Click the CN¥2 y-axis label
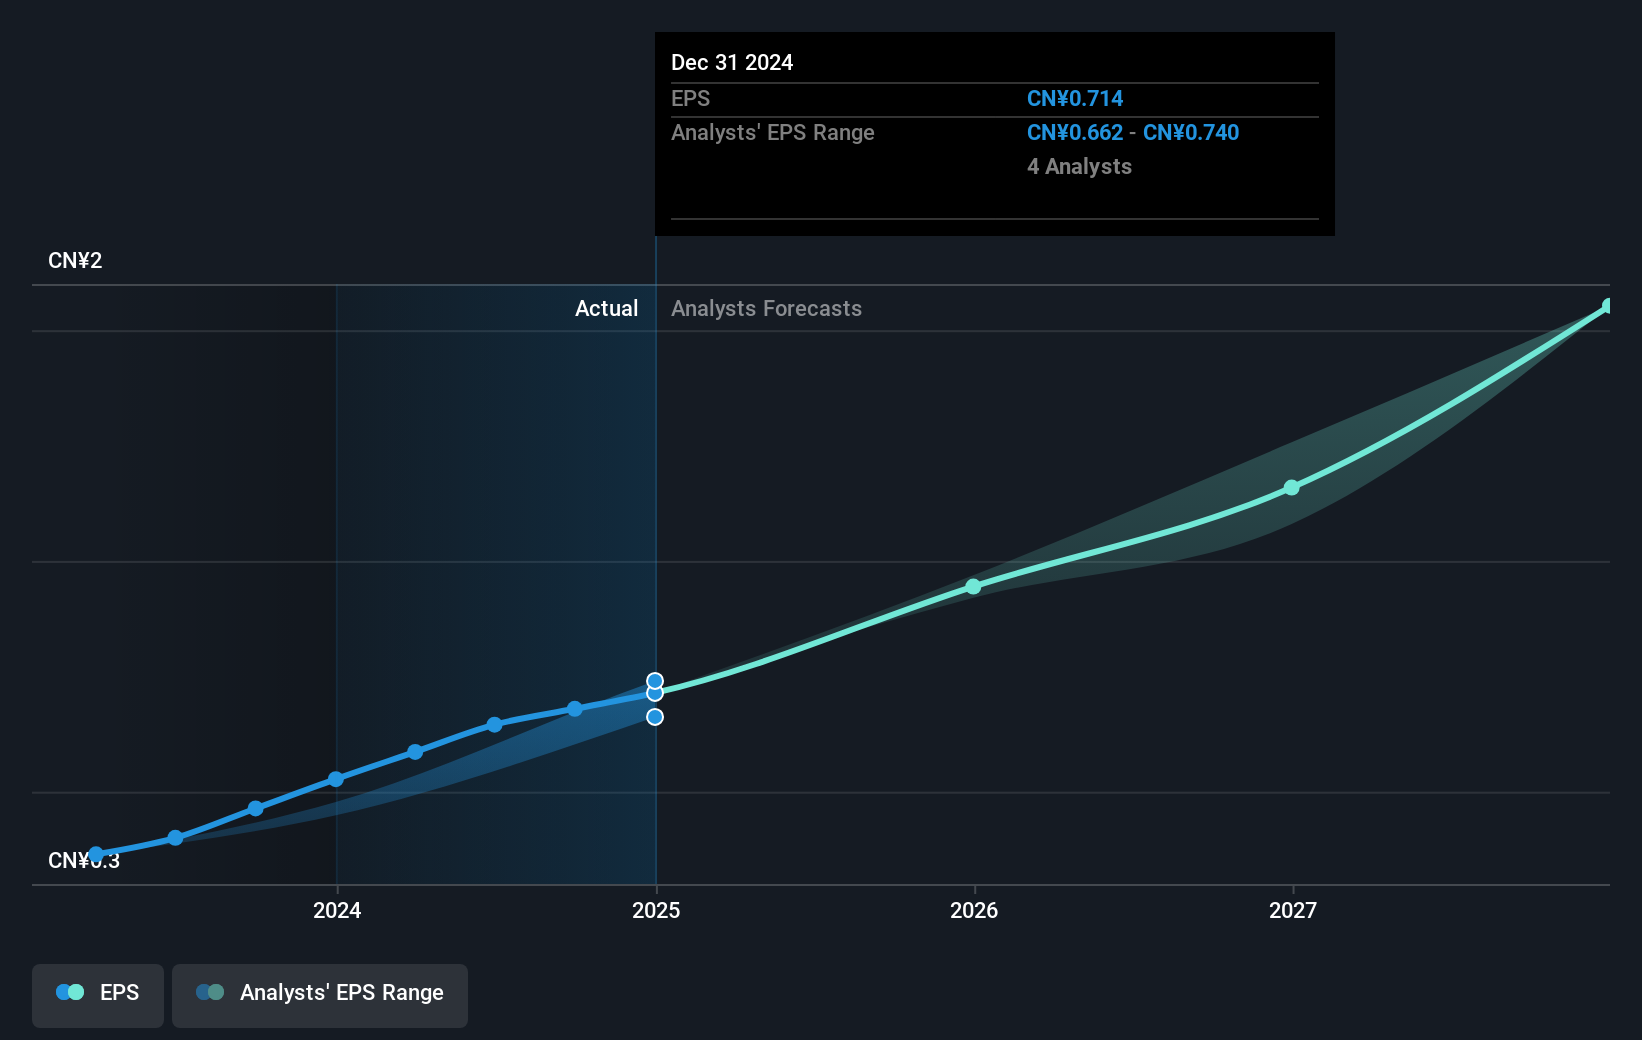Viewport: 1642px width, 1040px height. point(75,260)
